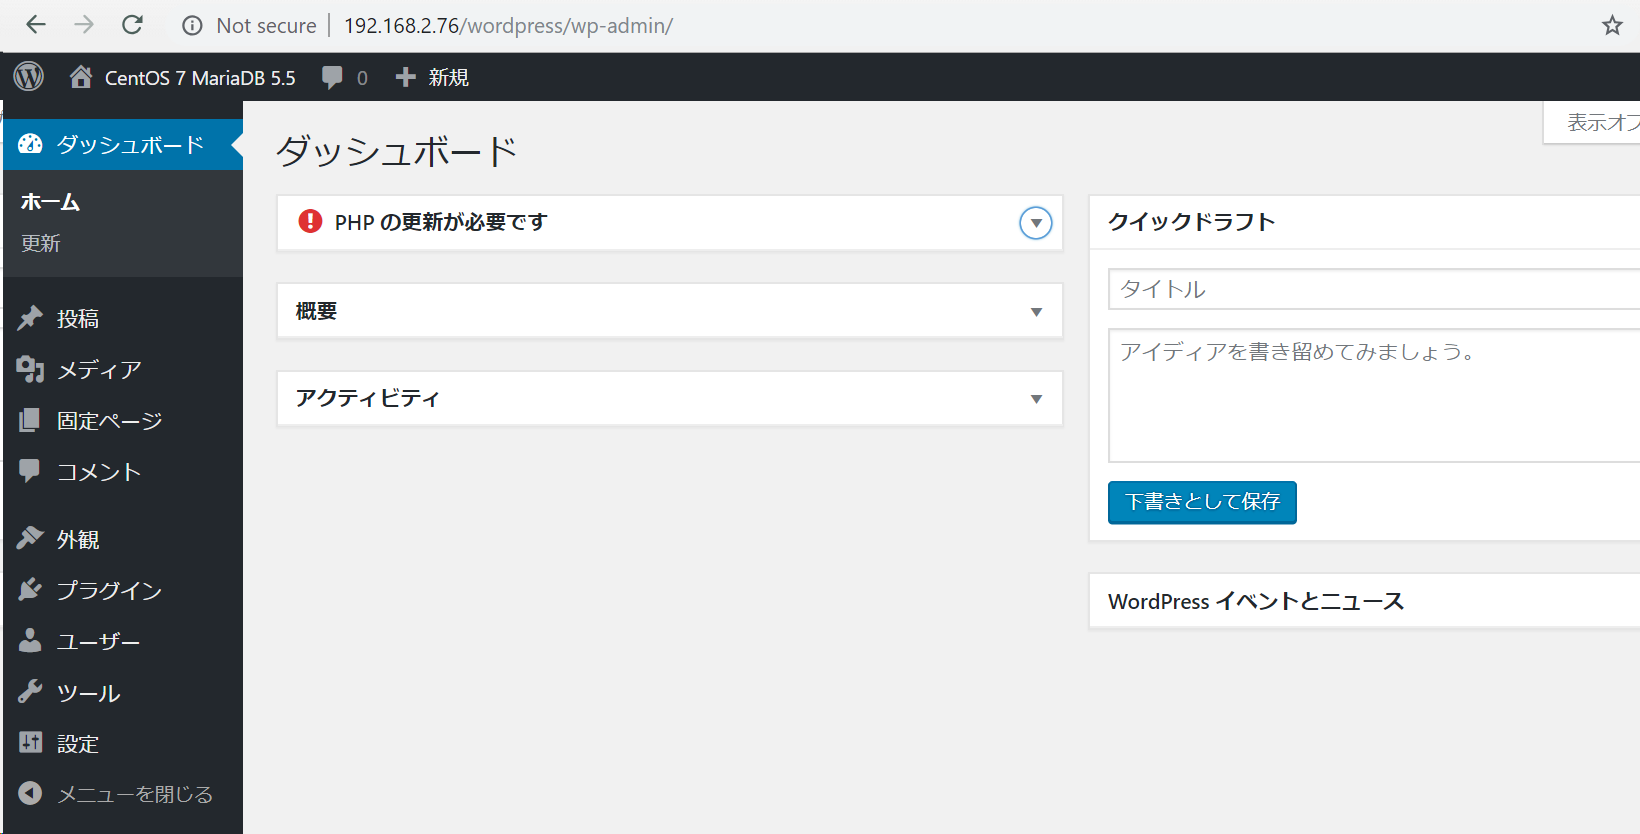This screenshot has height=834, width=1640.
Task: Click クイックドラフト panel heading
Action: [x=1191, y=222]
